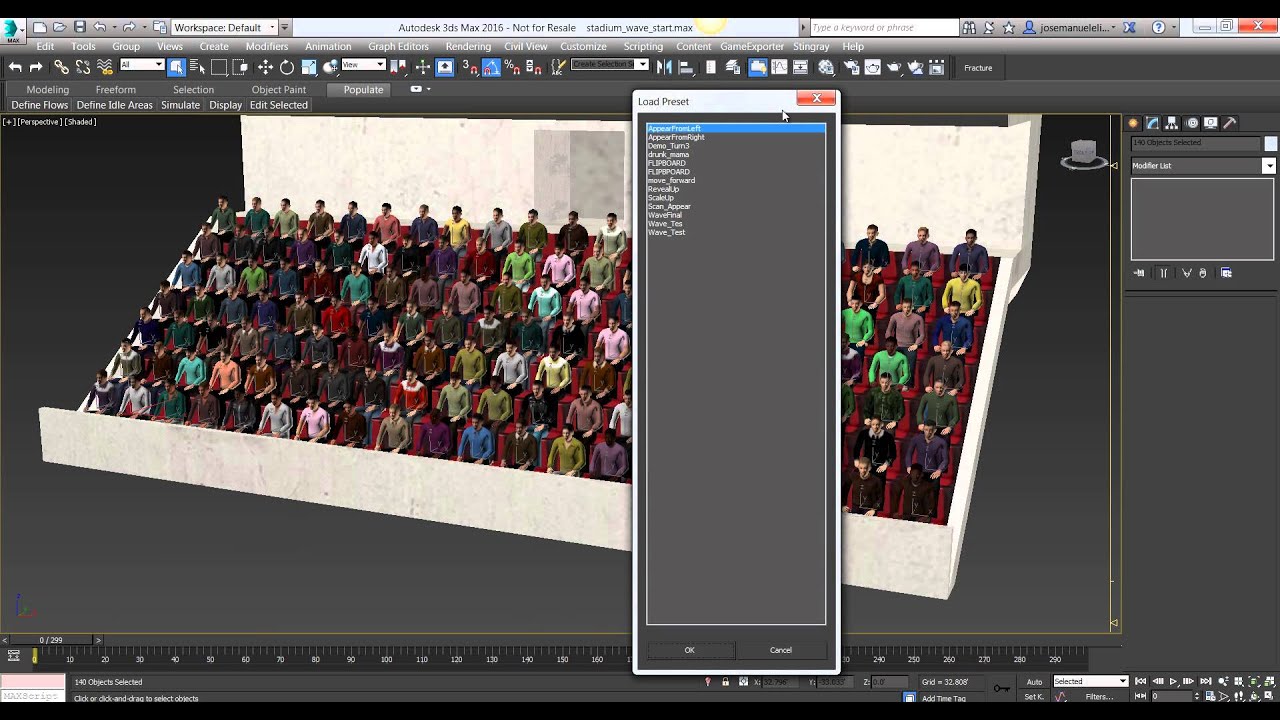Select the FLIPBOARD preset in list
1280x720 pixels.
pyautogui.click(x=667, y=163)
